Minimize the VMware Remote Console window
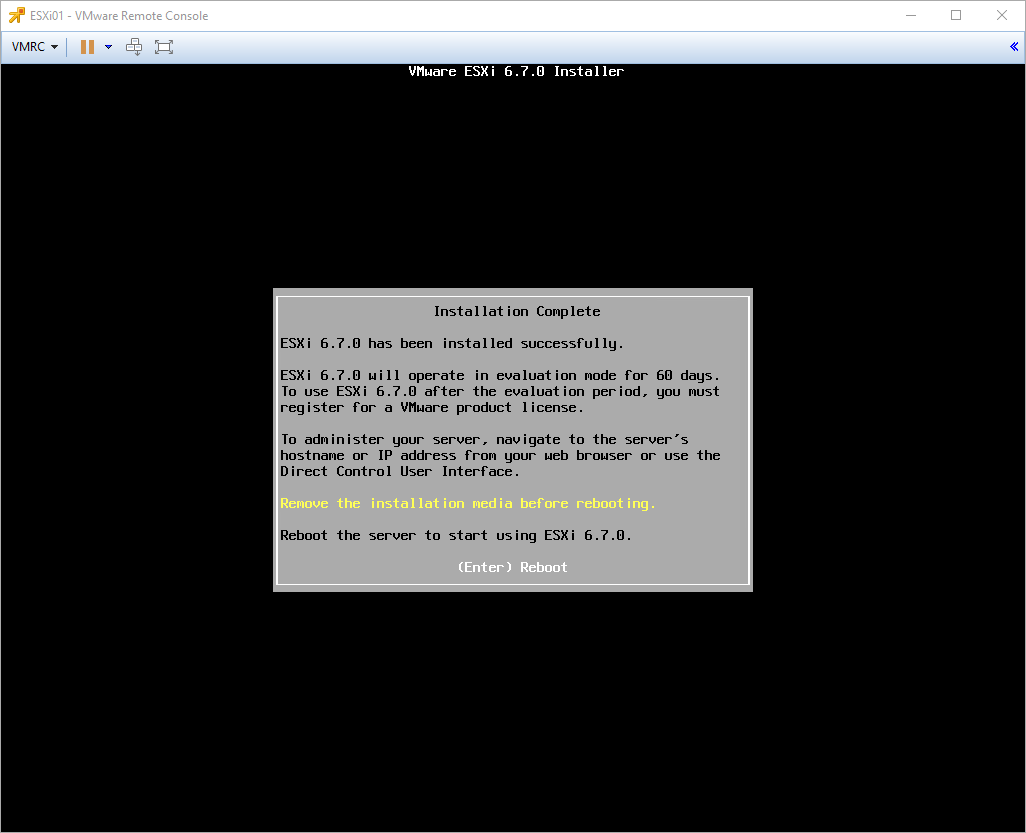 click(911, 15)
